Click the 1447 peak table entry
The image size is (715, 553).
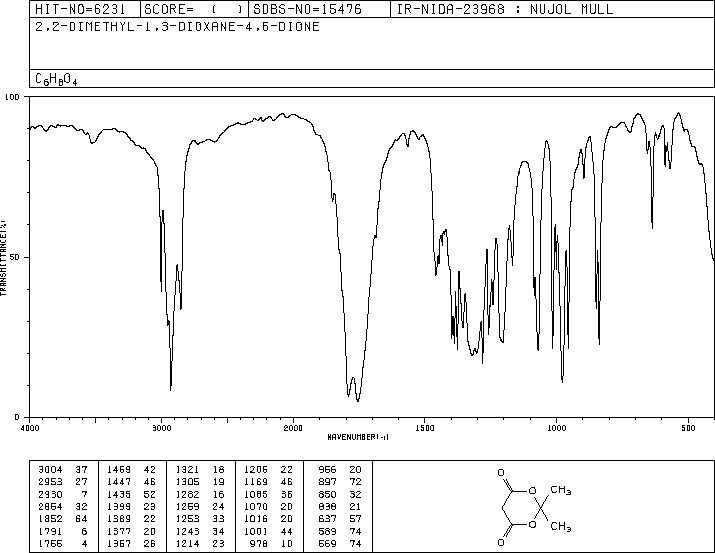tap(131, 481)
